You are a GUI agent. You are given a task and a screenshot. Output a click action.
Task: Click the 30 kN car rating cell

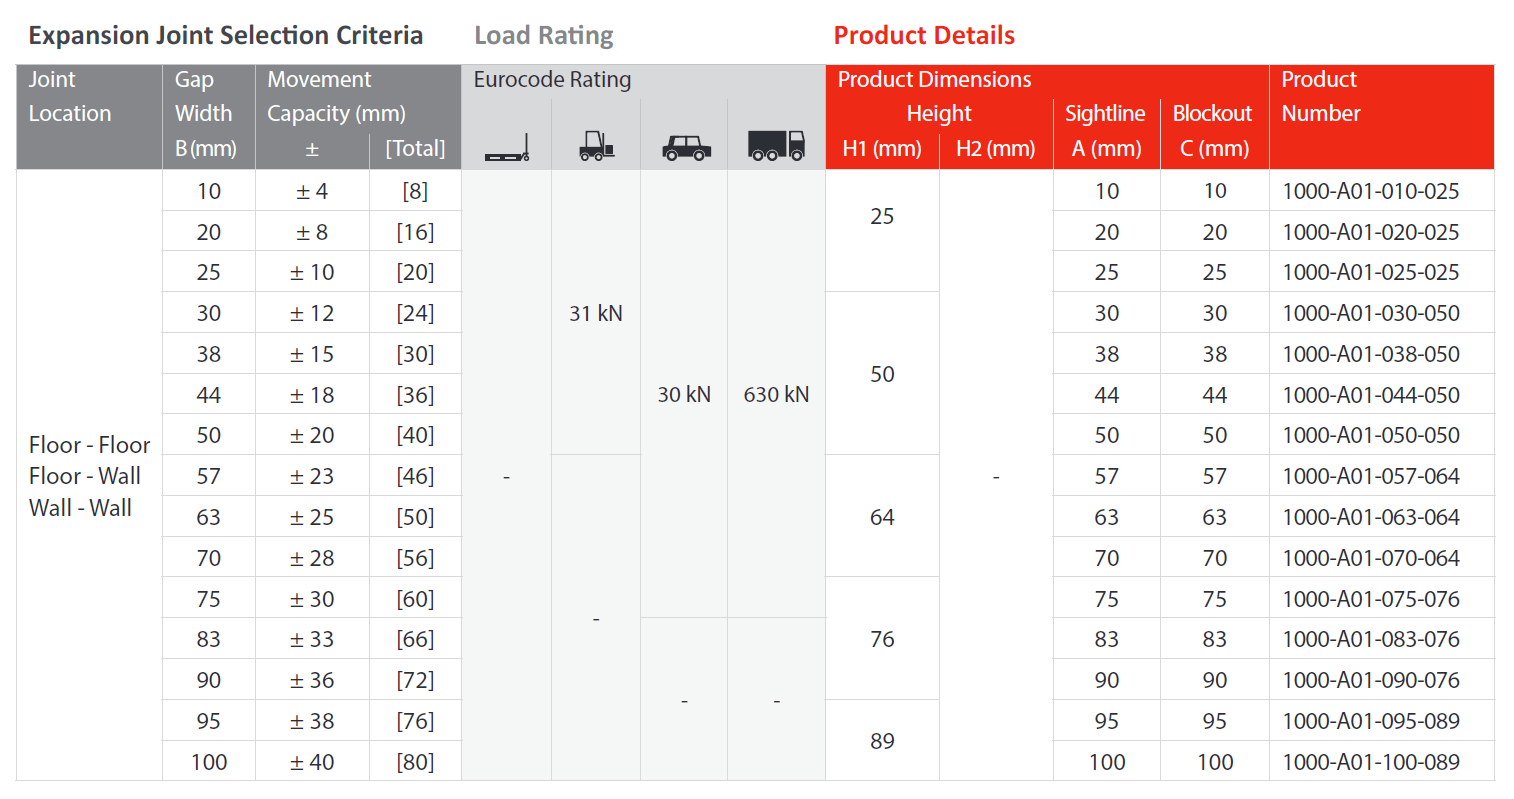coord(684,395)
